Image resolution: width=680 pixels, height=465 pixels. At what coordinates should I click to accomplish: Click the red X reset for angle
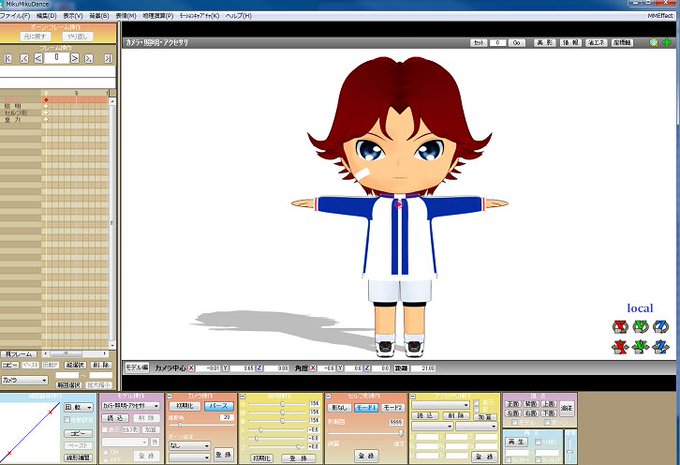(313, 368)
